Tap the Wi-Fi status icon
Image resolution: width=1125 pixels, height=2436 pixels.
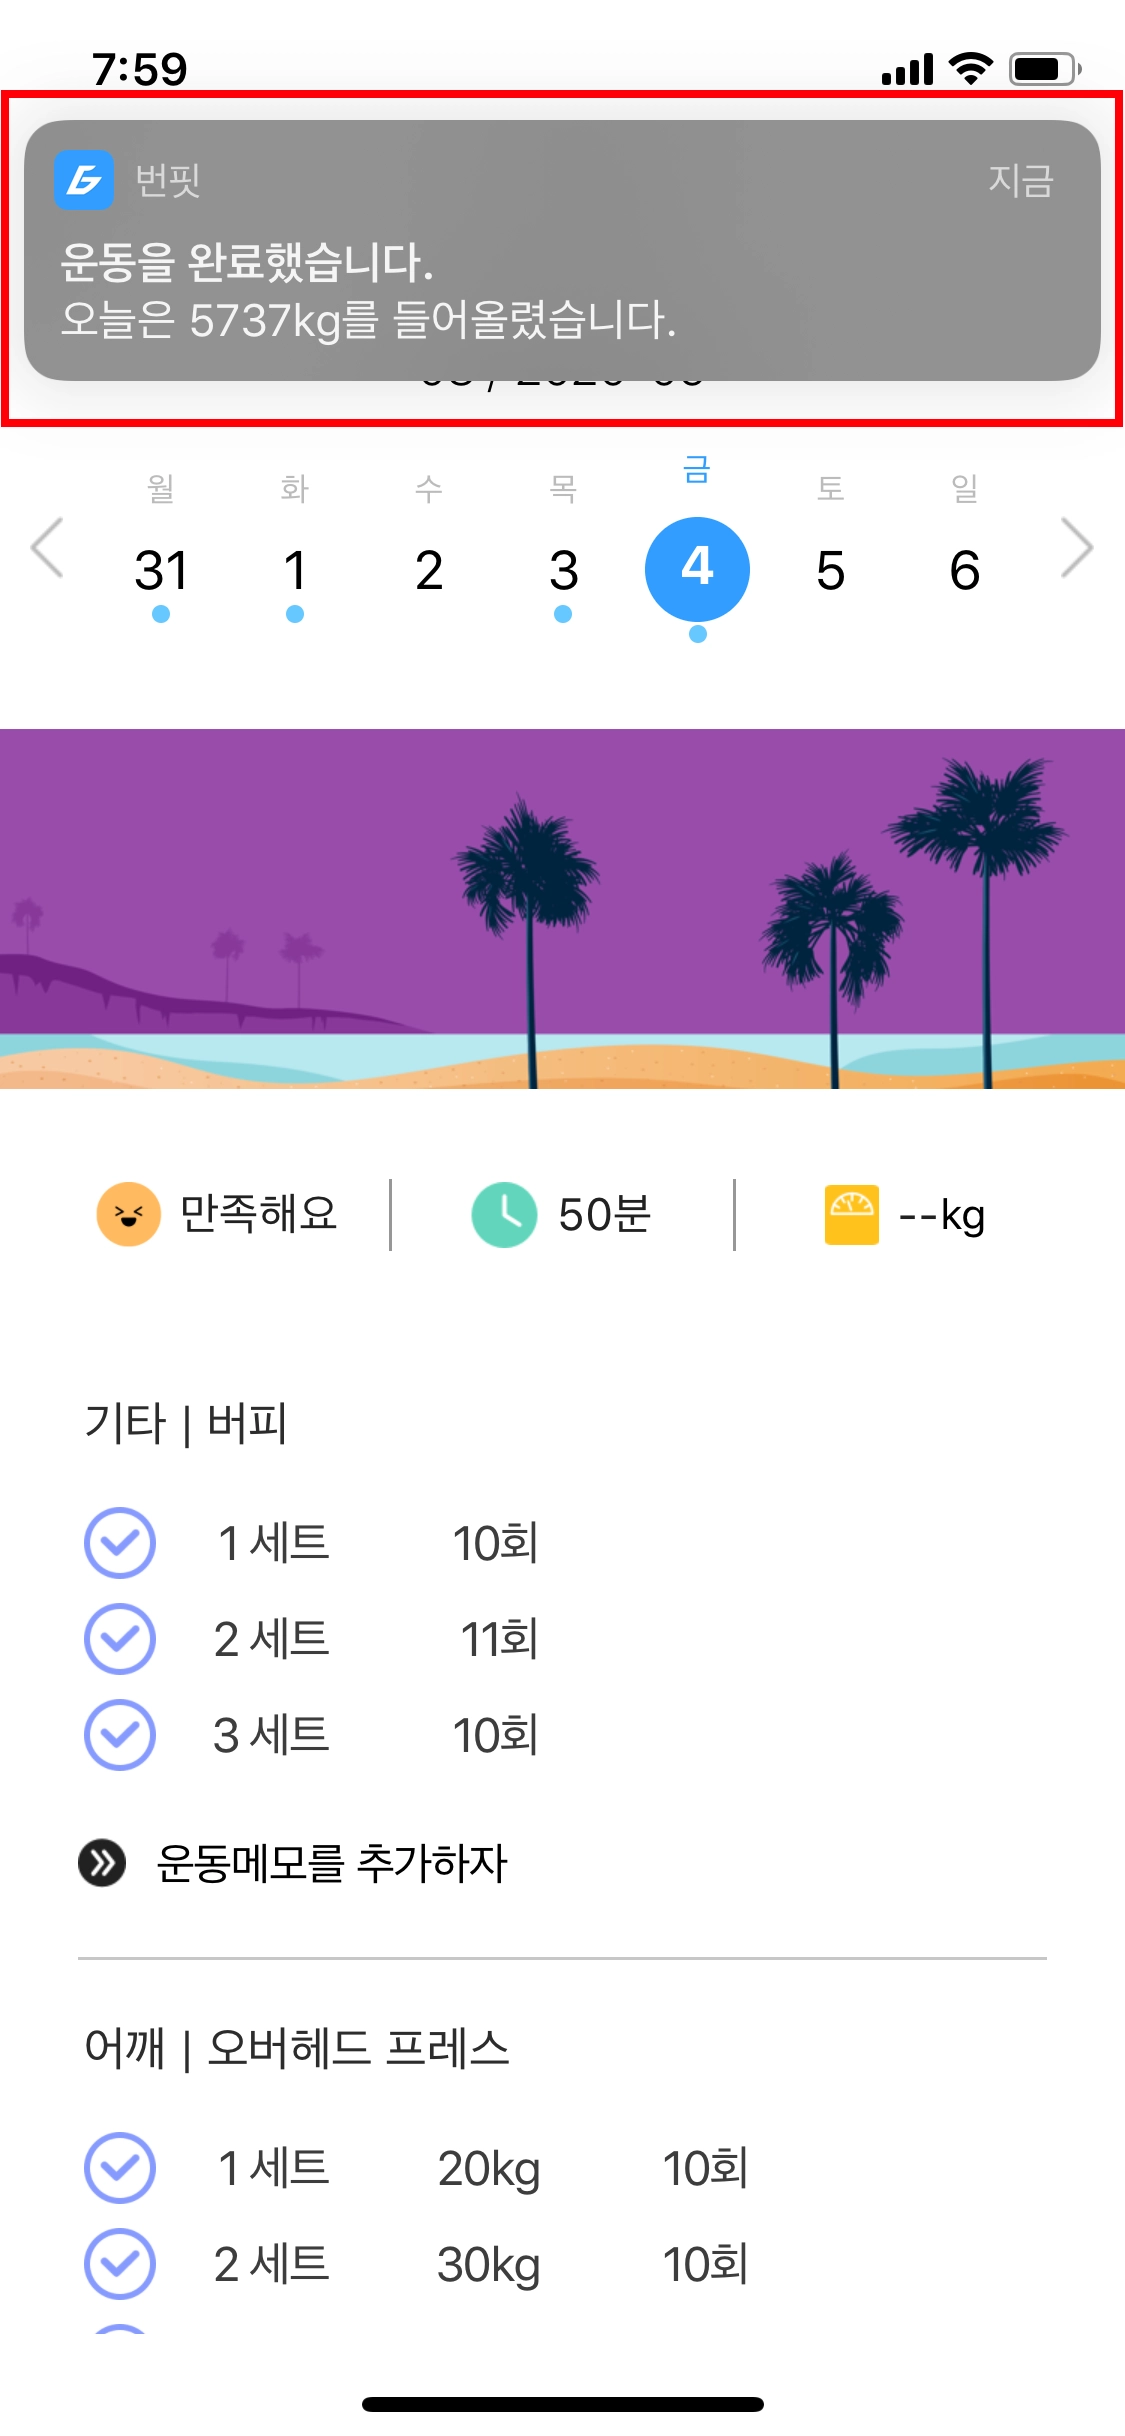point(970,69)
